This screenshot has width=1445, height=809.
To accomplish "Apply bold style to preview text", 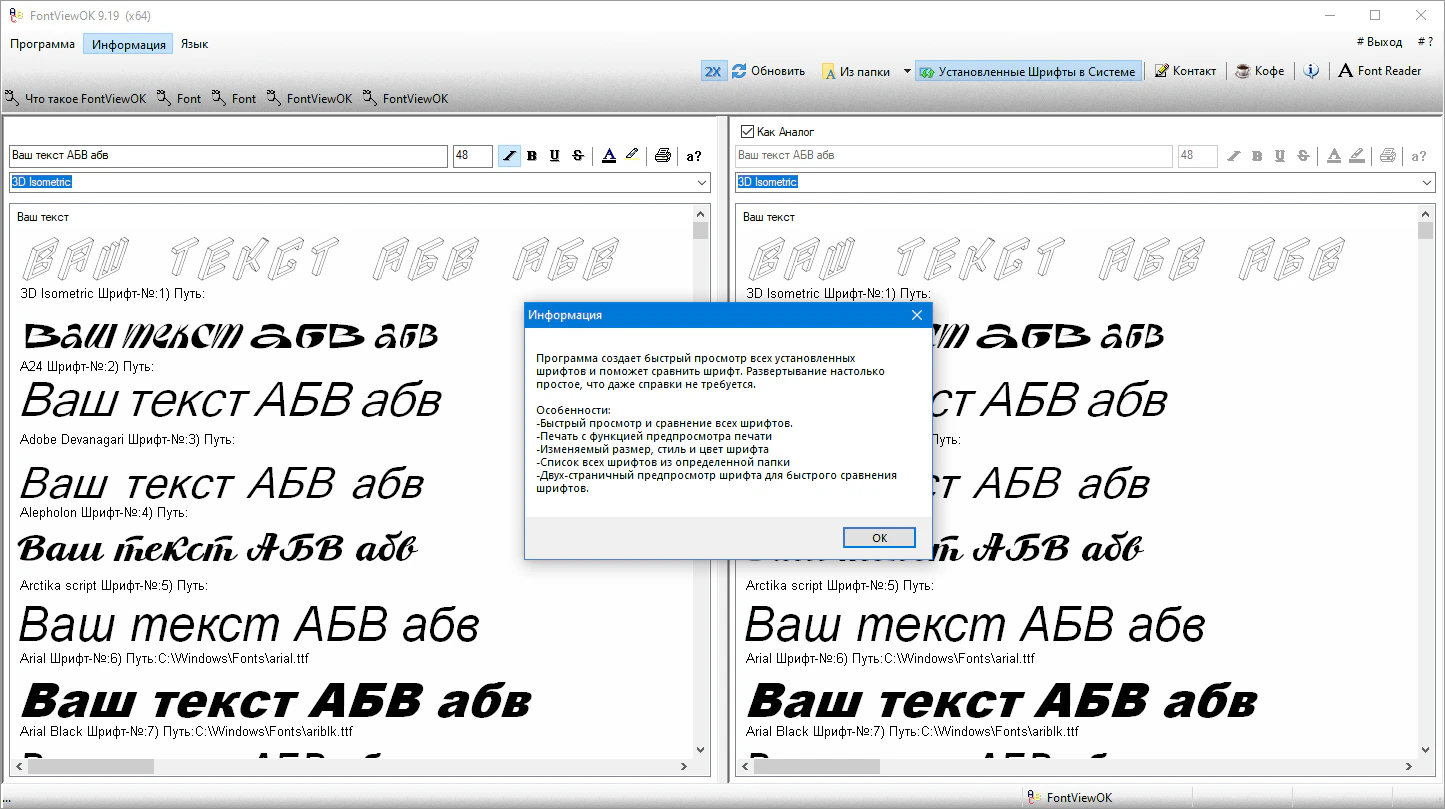I will pos(533,156).
